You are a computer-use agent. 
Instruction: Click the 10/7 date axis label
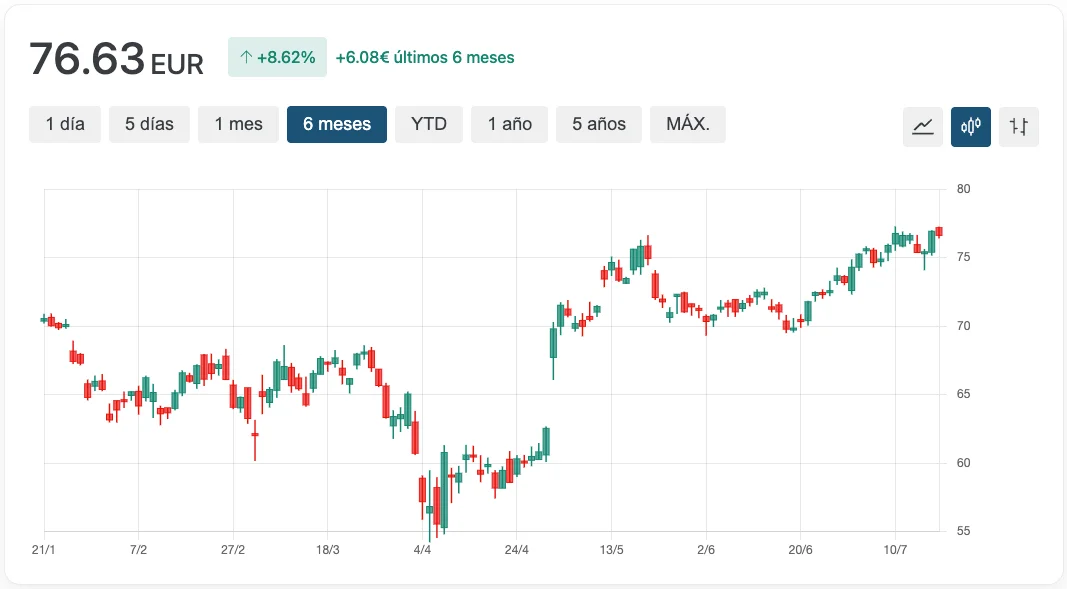(x=895, y=550)
